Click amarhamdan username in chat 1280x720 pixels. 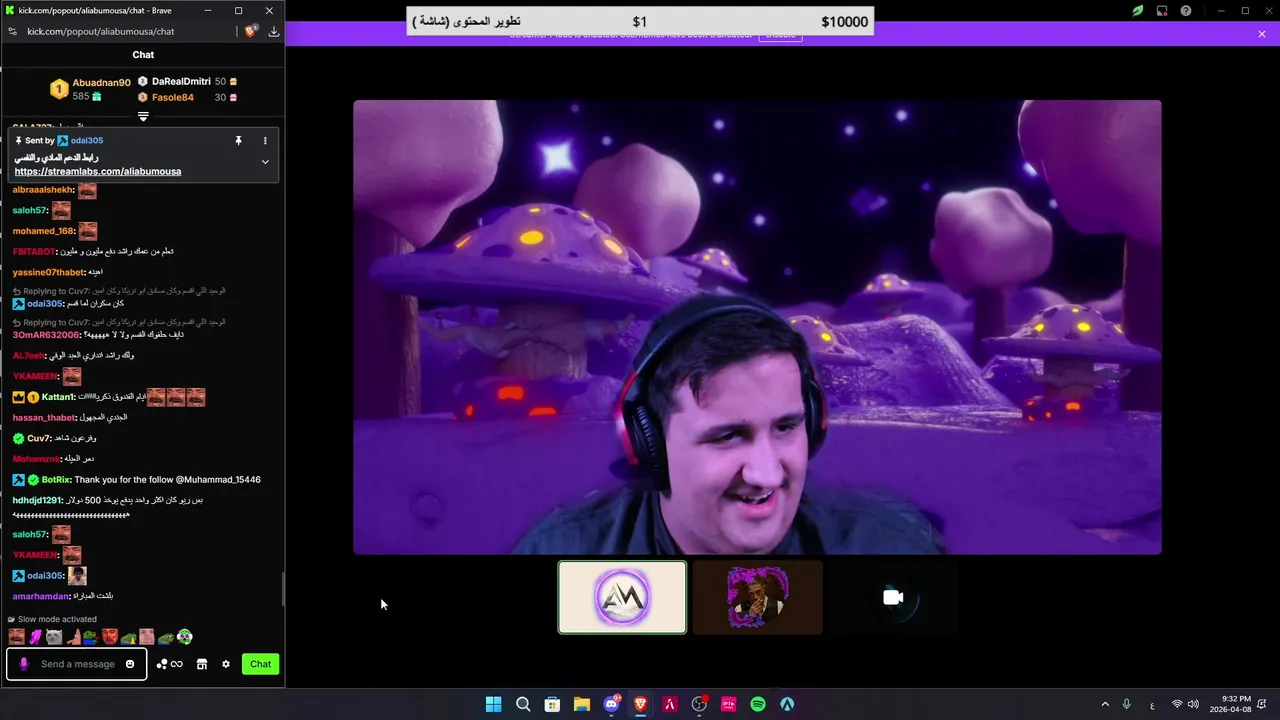[x=41, y=596]
